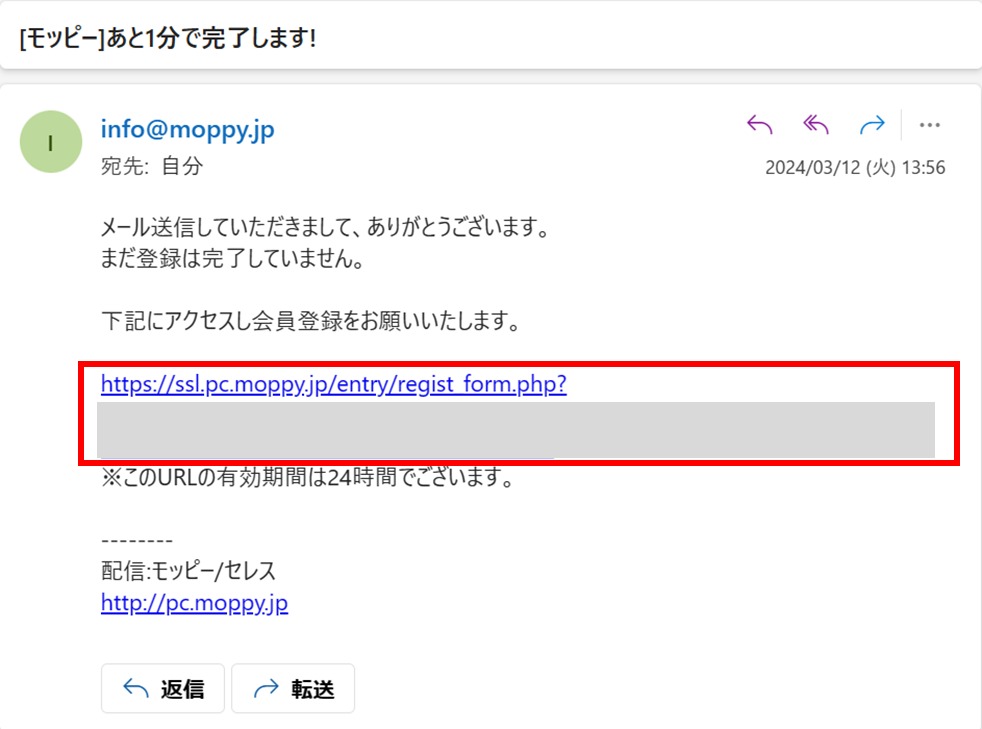Click the line 下記にアクセスし会員登録をお願いいたします

coord(311,321)
